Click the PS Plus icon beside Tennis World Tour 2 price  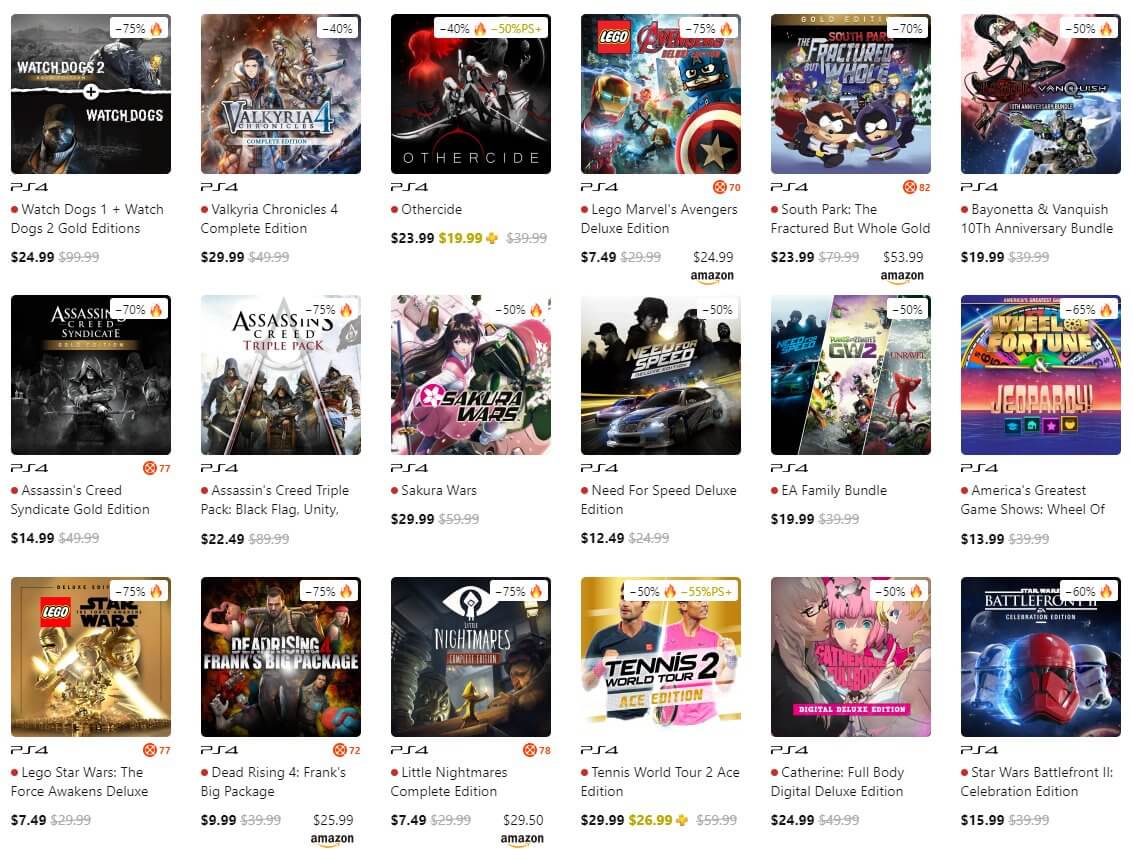pyautogui.click(x=682, y=820)
